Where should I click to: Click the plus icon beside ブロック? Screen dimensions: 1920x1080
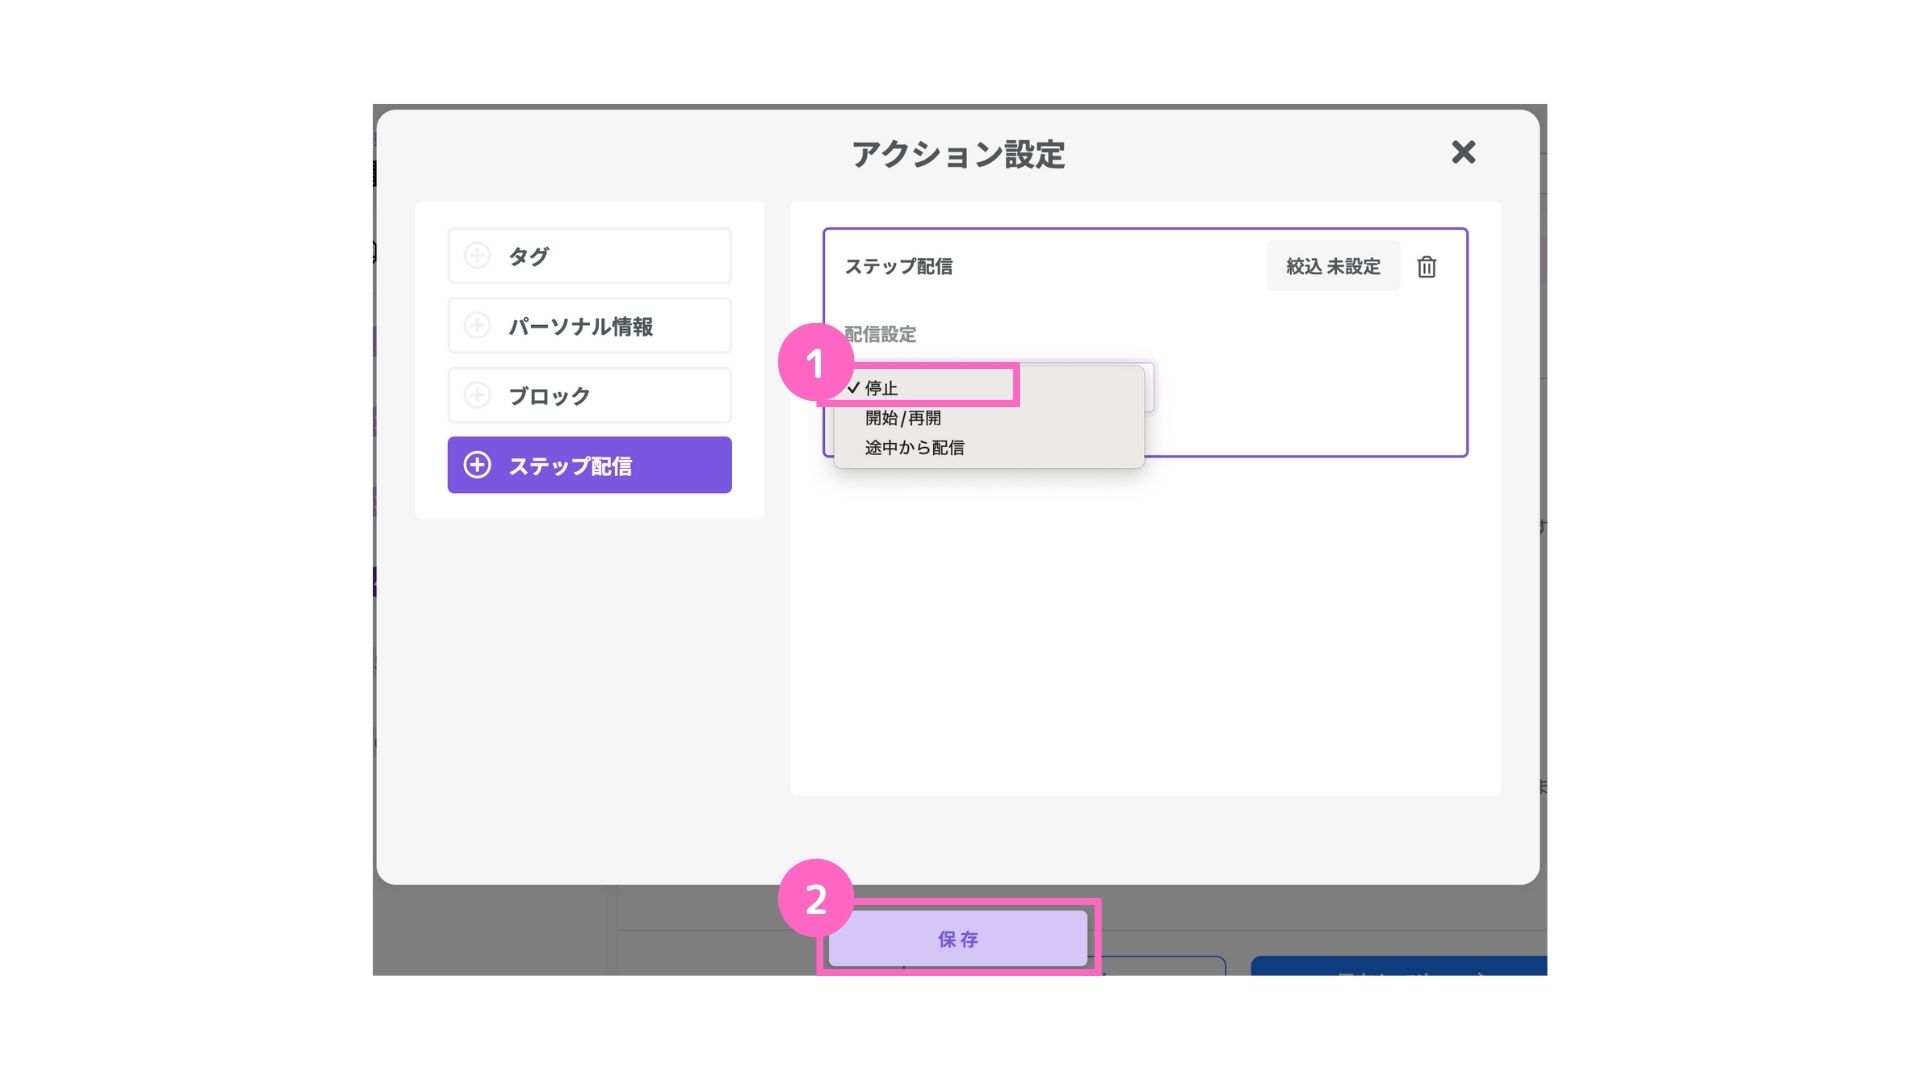click(478, 396)
